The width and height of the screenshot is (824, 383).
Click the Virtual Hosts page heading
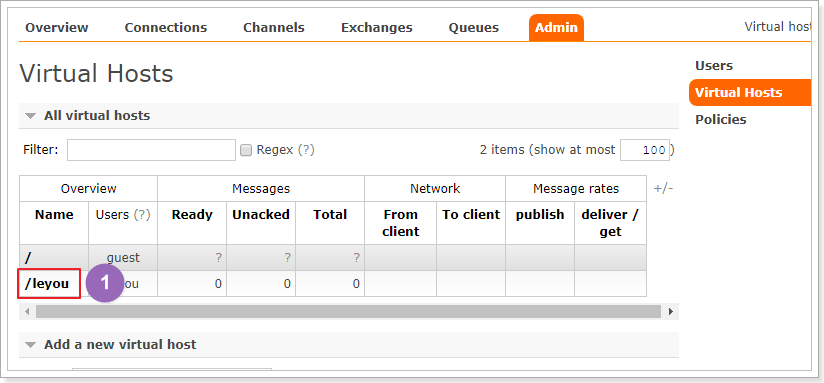(x=96, y=73)
